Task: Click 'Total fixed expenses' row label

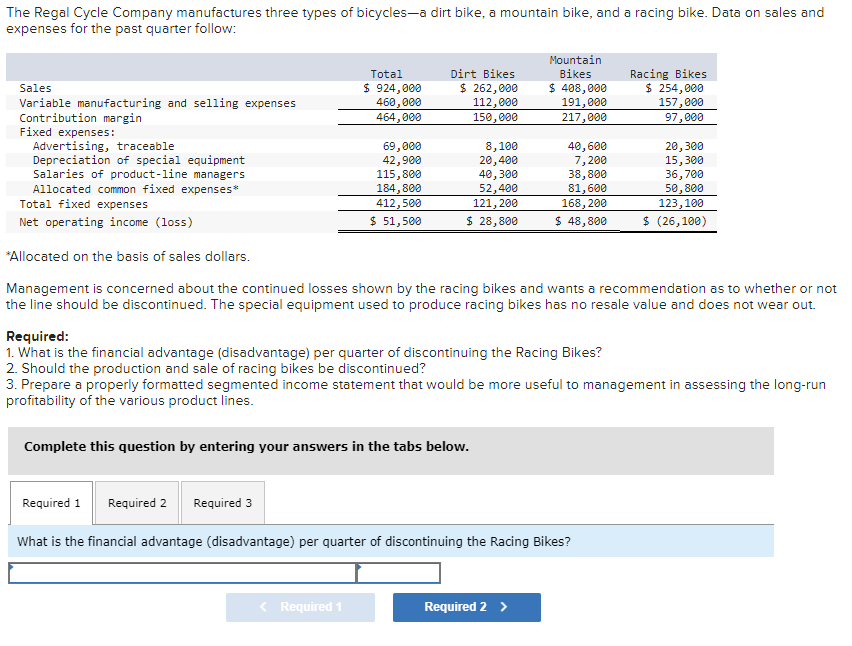Action: [84, 204]
